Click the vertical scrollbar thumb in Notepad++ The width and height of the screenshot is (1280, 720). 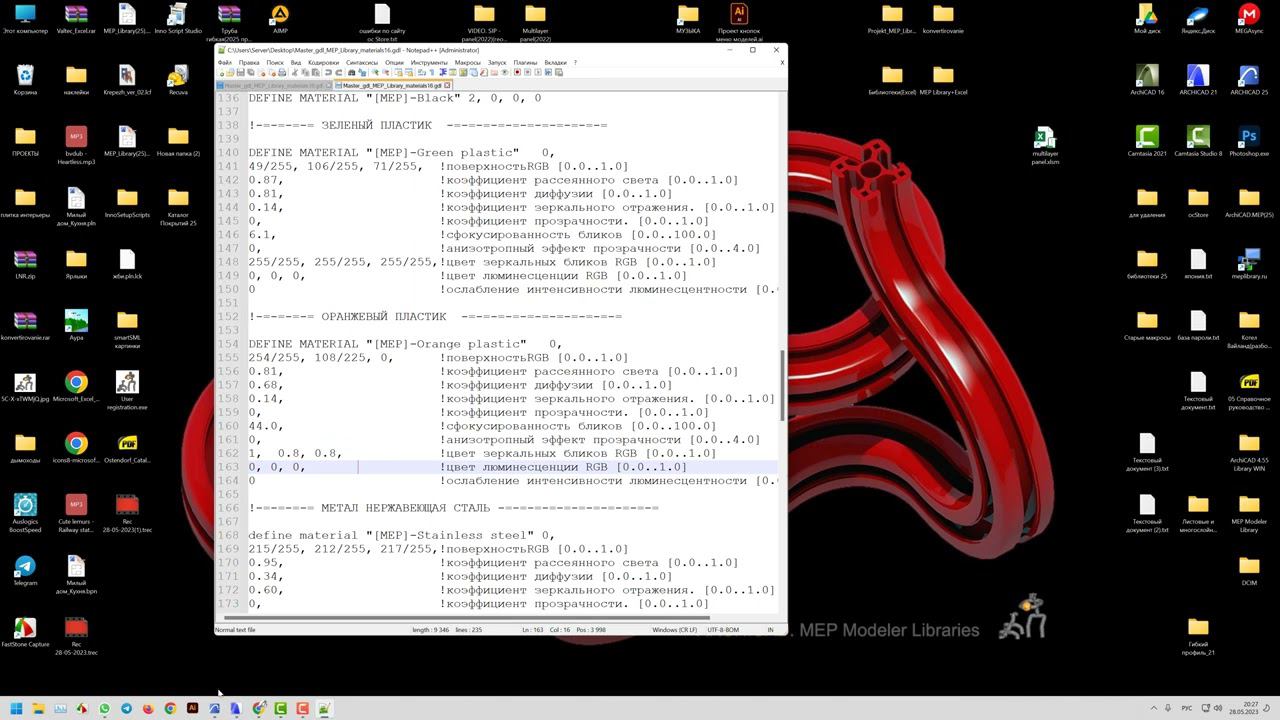coord(781,386)
